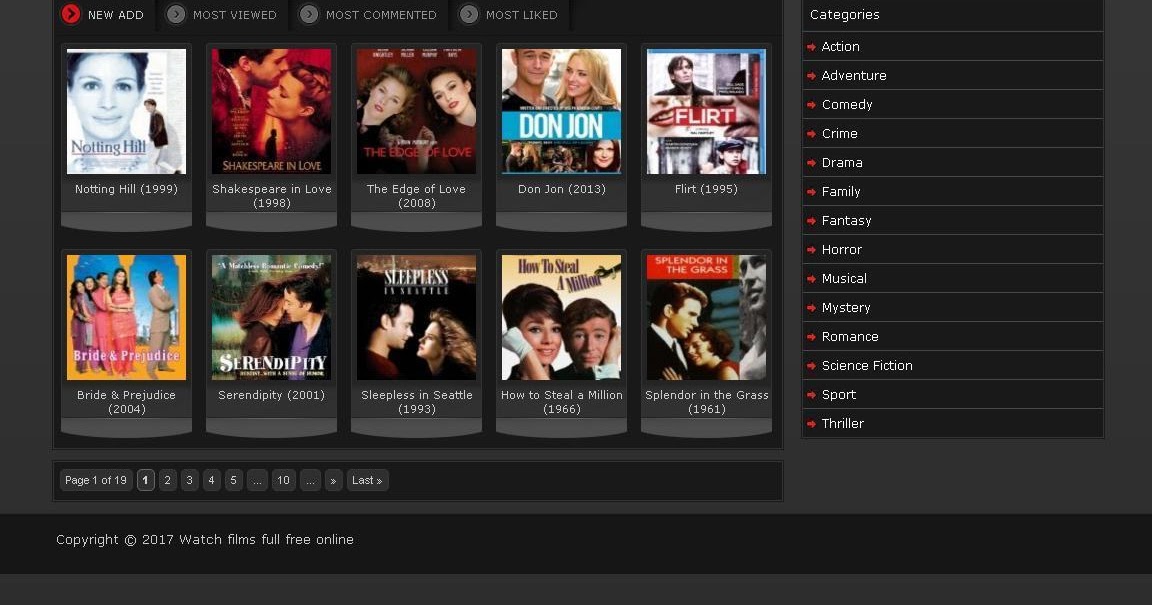Click the red arrow bullet next to Science Fiction
The image size is (1152, 605).
[811, 366]
